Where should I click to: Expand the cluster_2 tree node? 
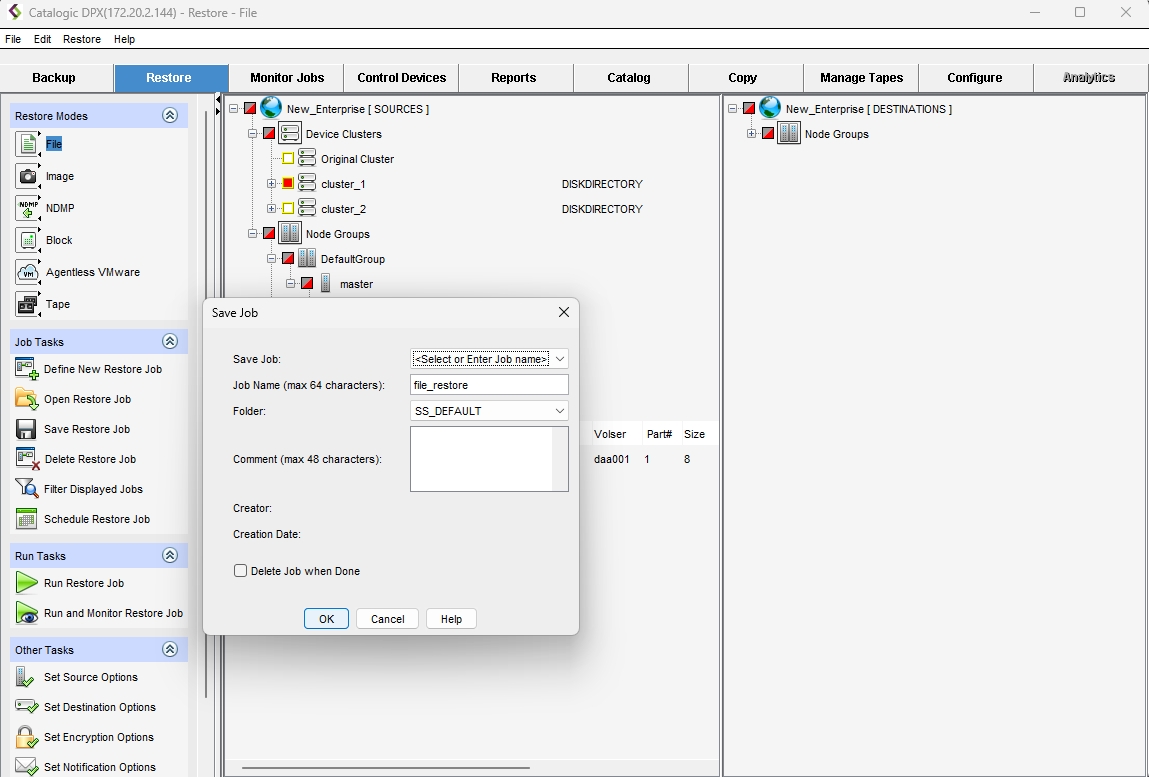pos(271,209)
